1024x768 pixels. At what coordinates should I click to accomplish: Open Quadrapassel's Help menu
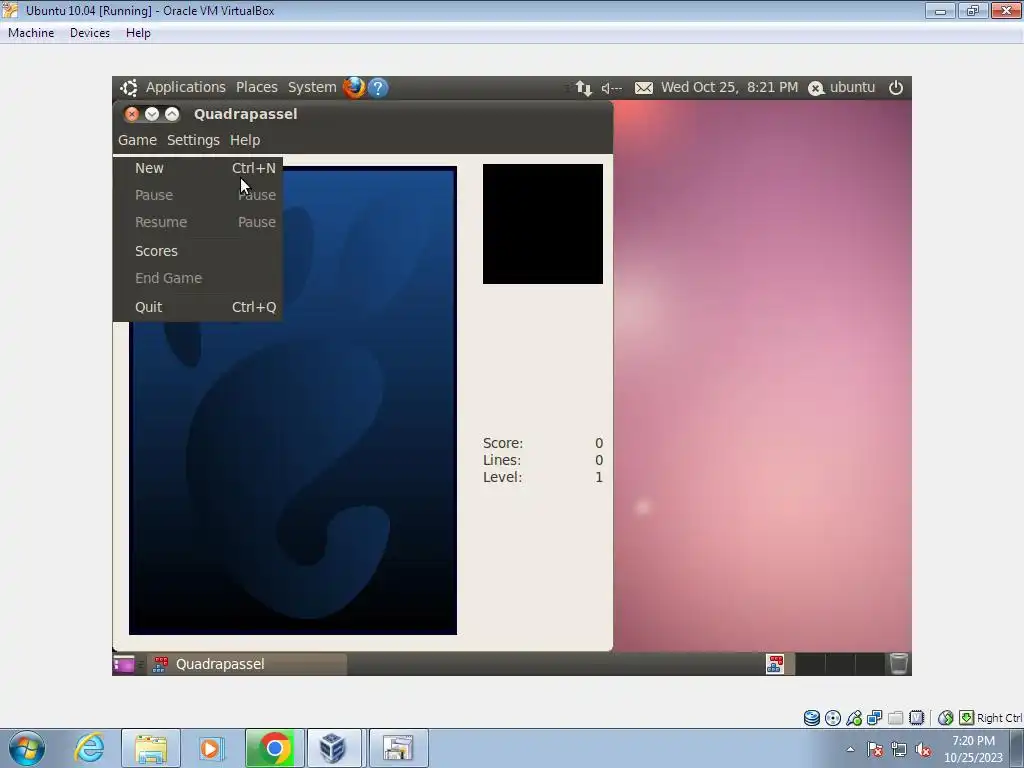[245, 140]
